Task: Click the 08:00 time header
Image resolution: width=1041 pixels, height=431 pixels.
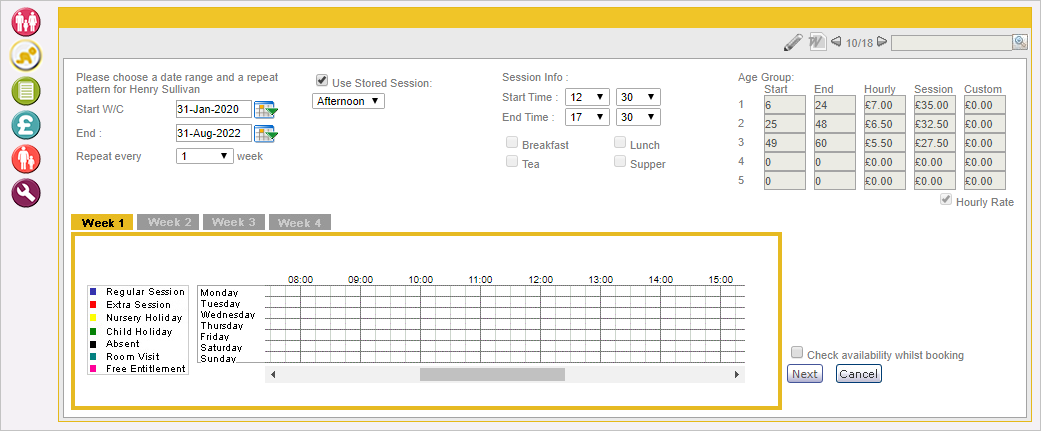Action: click(300, 280)
